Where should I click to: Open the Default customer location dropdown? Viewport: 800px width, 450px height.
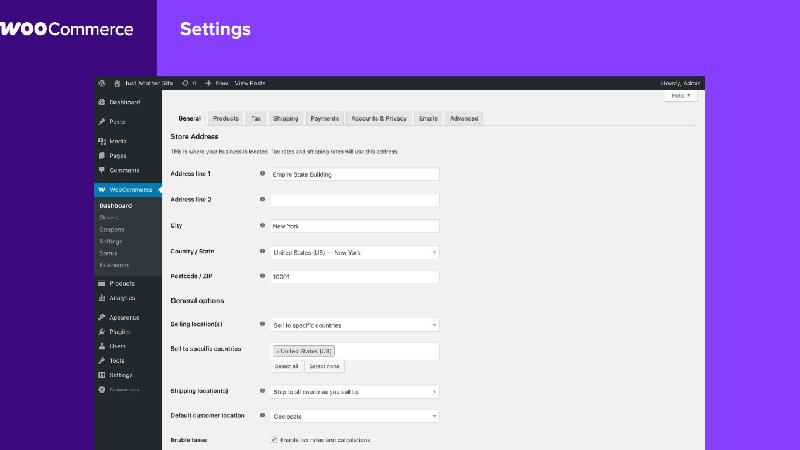tap(355, 416)
